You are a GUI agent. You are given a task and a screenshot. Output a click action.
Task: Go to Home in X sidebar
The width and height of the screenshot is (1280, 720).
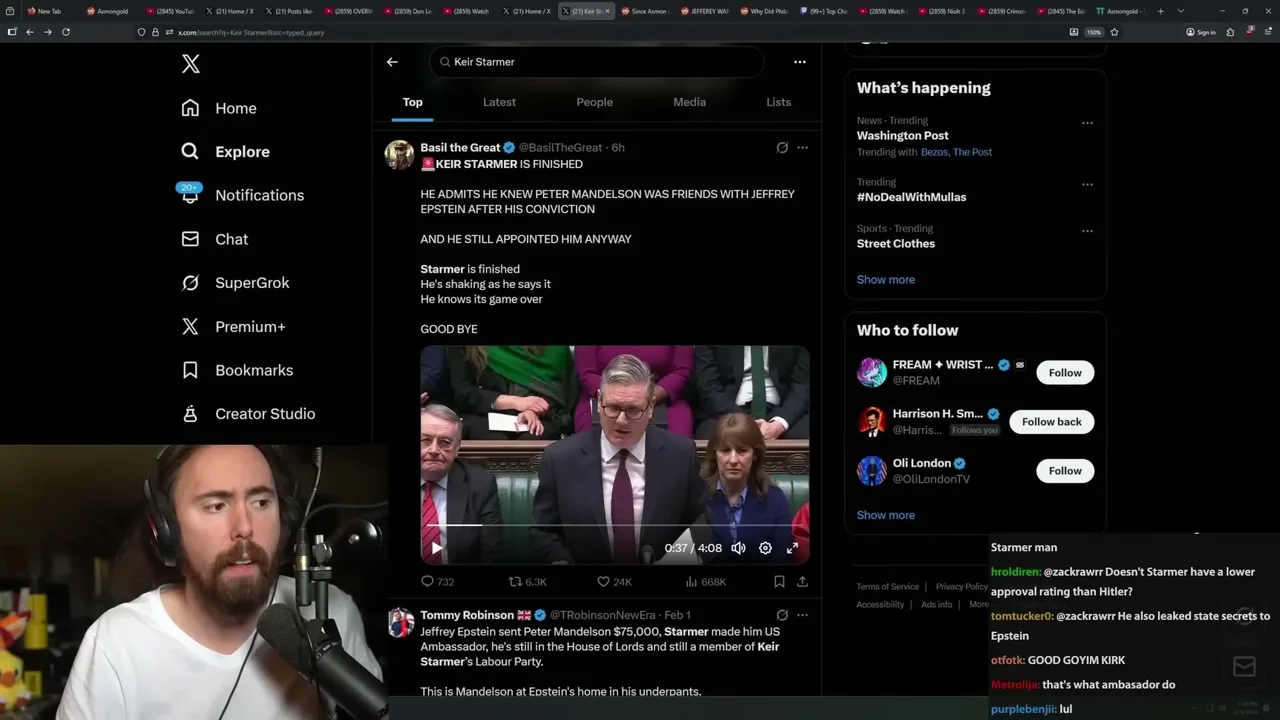[219, 108]
